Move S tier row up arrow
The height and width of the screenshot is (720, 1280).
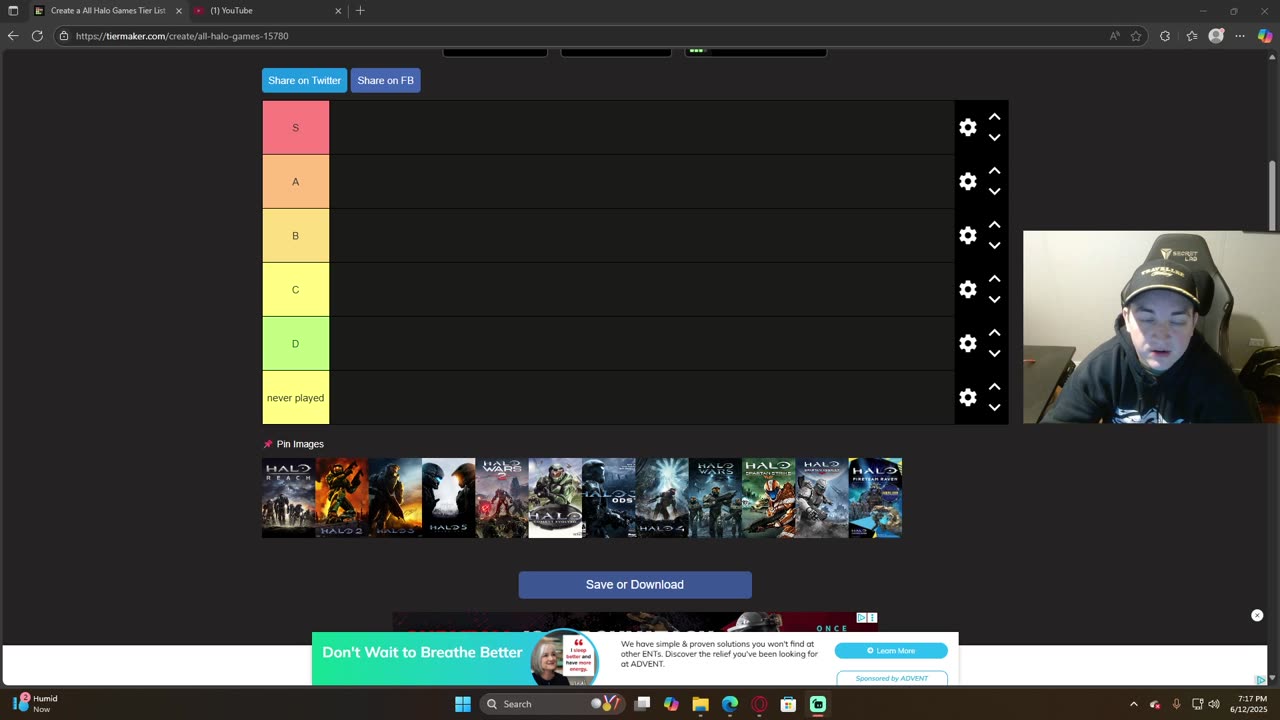pyautogui.click(x=994, y=117)
